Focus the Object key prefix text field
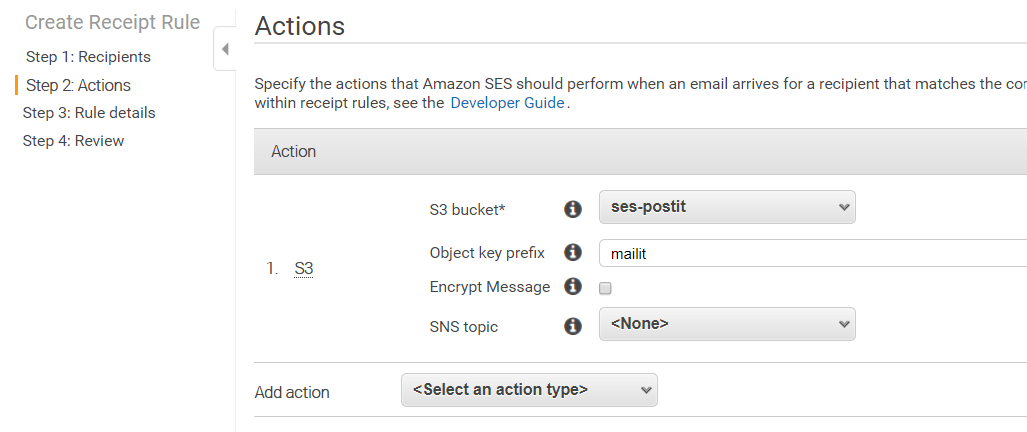This screenshot has height=432, width=1027. (x=810, y=254)
